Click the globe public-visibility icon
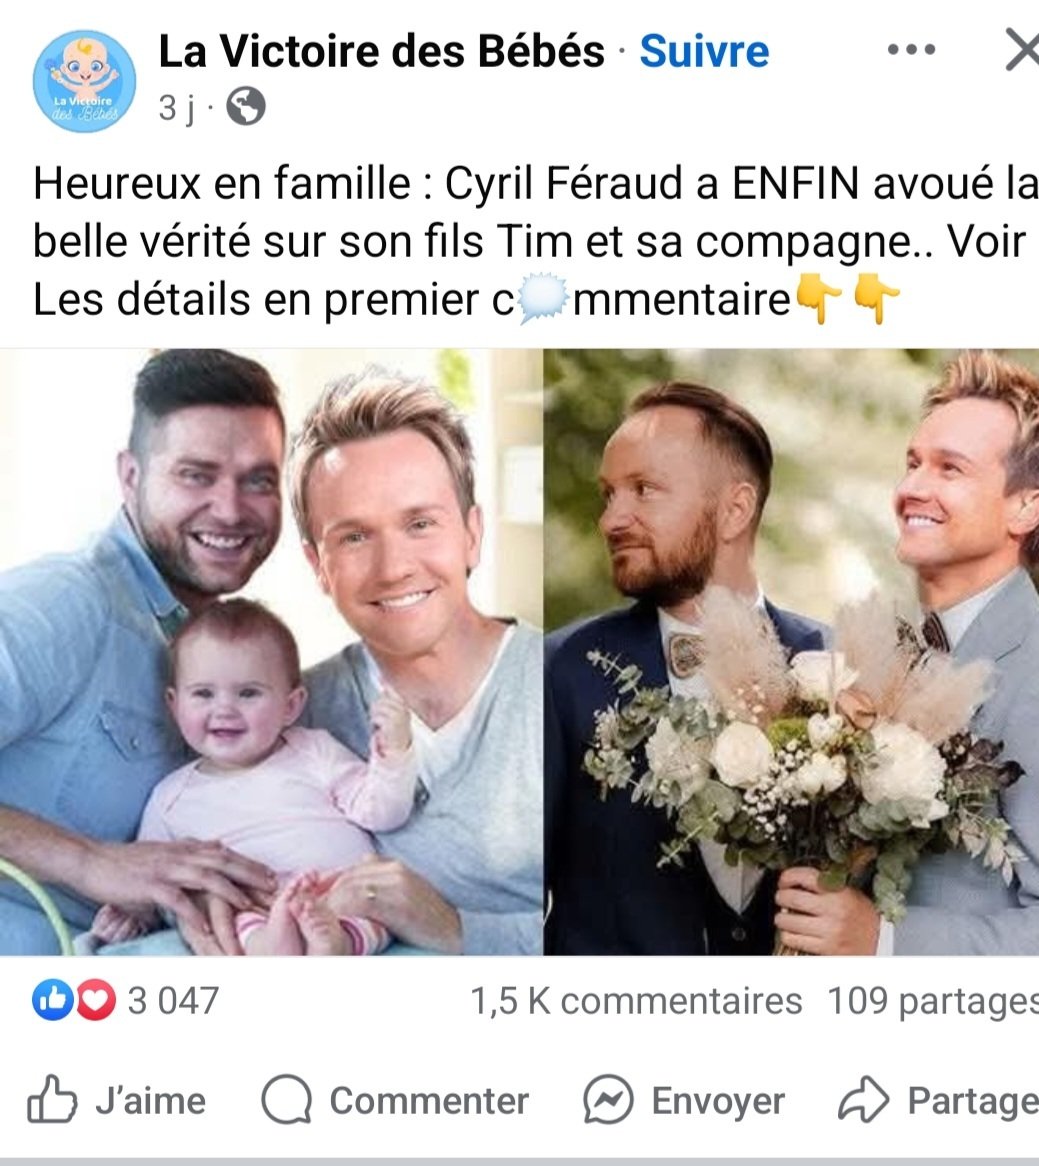The image size is (1039, 1166). point(245,106)
